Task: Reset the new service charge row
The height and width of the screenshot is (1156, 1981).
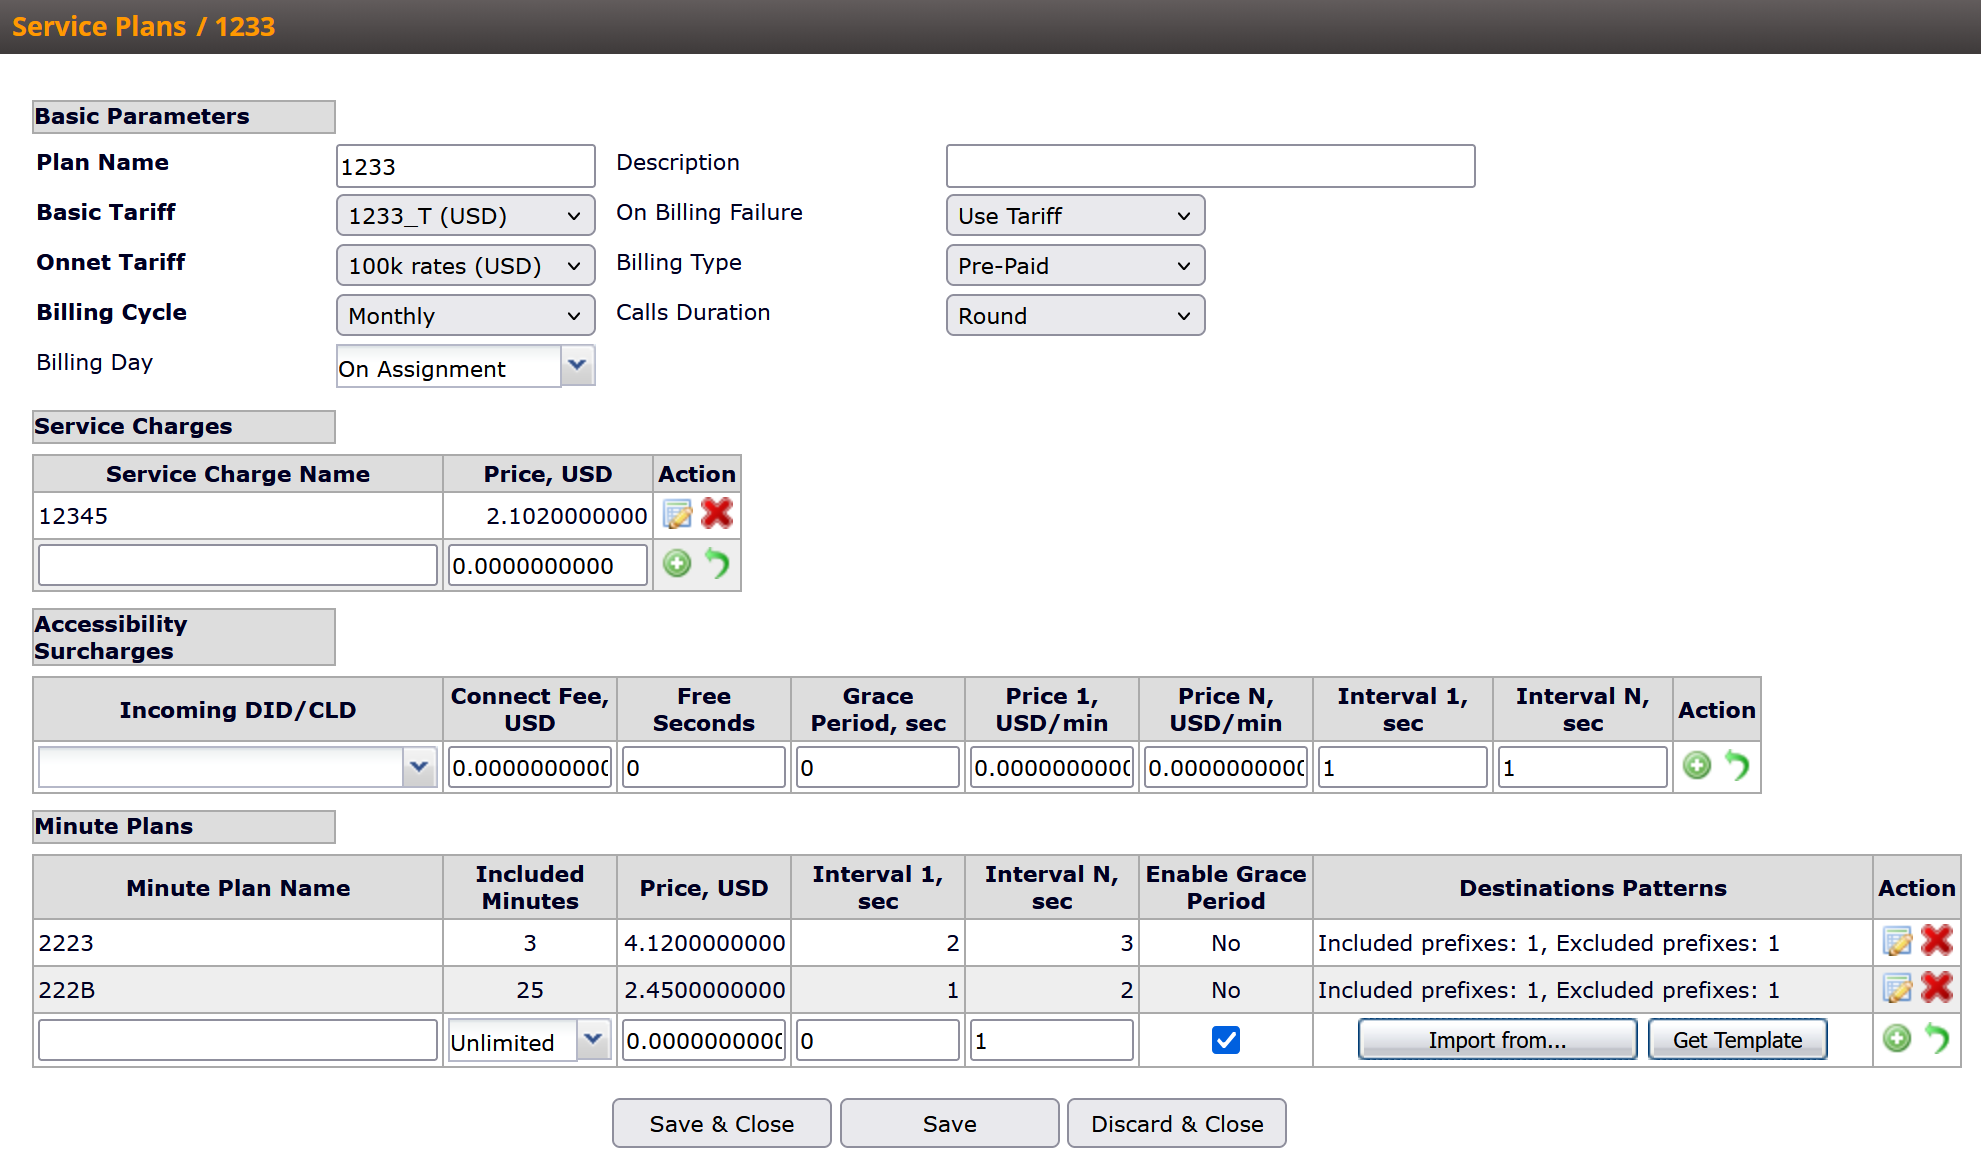Action: click(x=717, y=564)
